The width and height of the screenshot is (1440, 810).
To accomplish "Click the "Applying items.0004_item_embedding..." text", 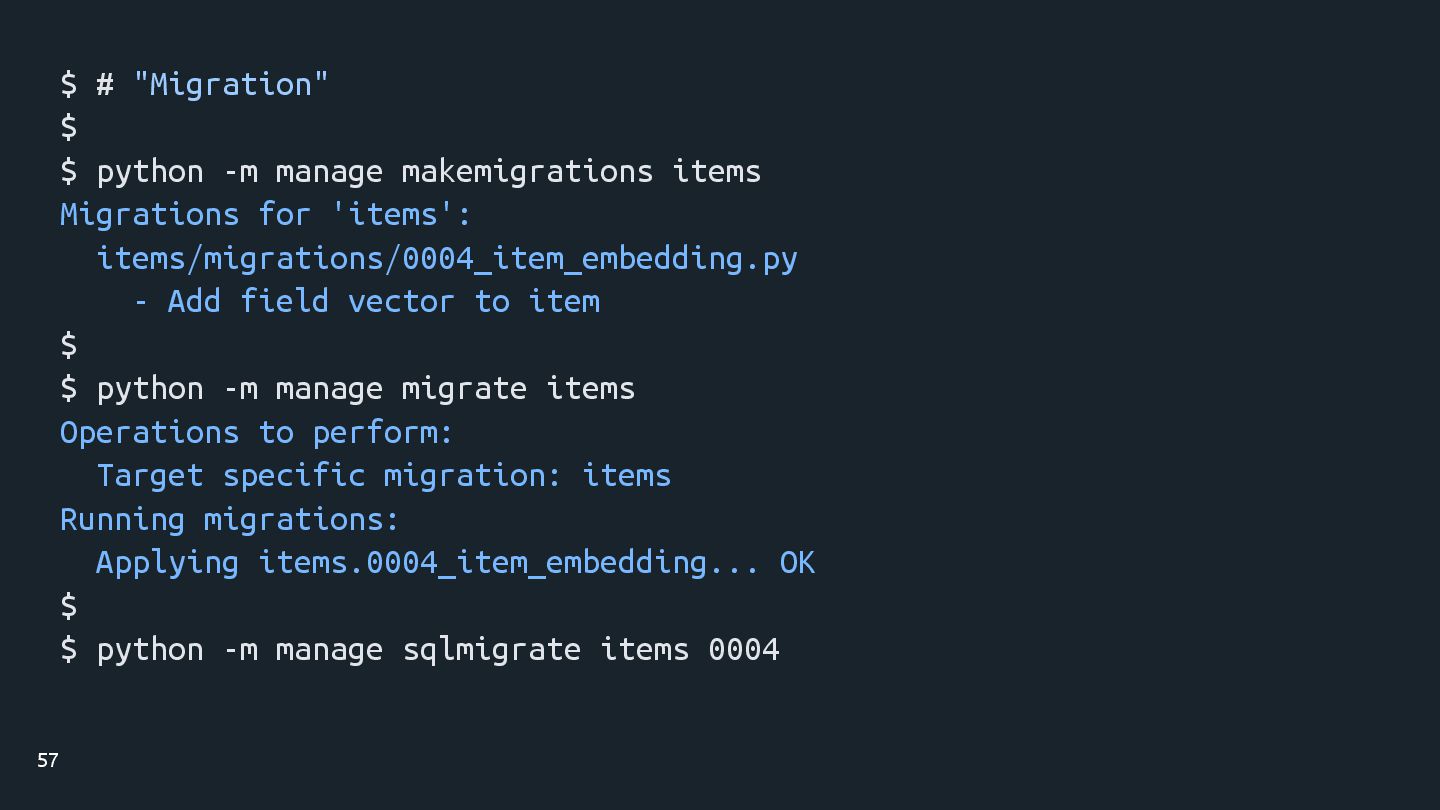I will (x=428, y=563).
